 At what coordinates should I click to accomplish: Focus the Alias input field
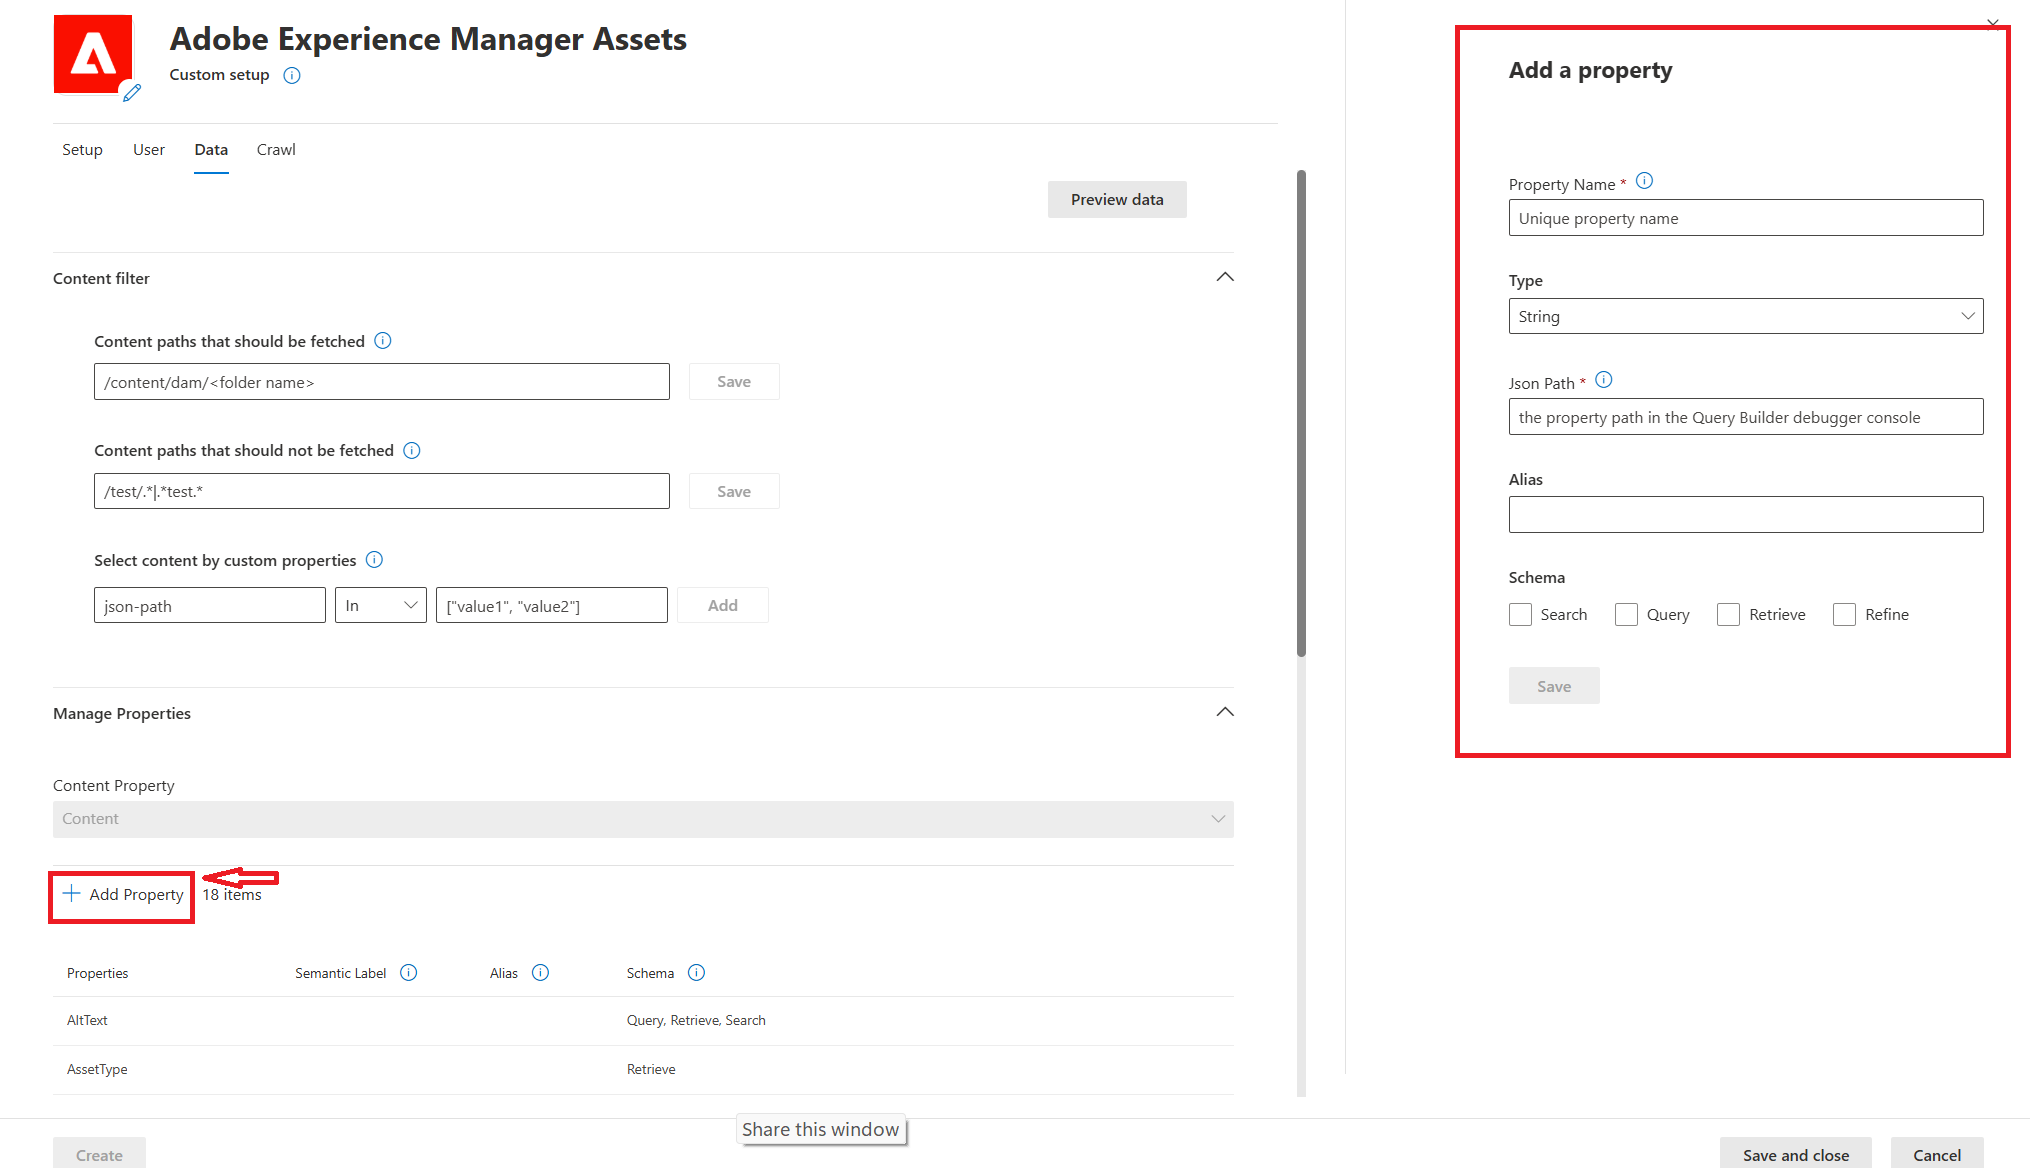click(x=1745, y=514)
